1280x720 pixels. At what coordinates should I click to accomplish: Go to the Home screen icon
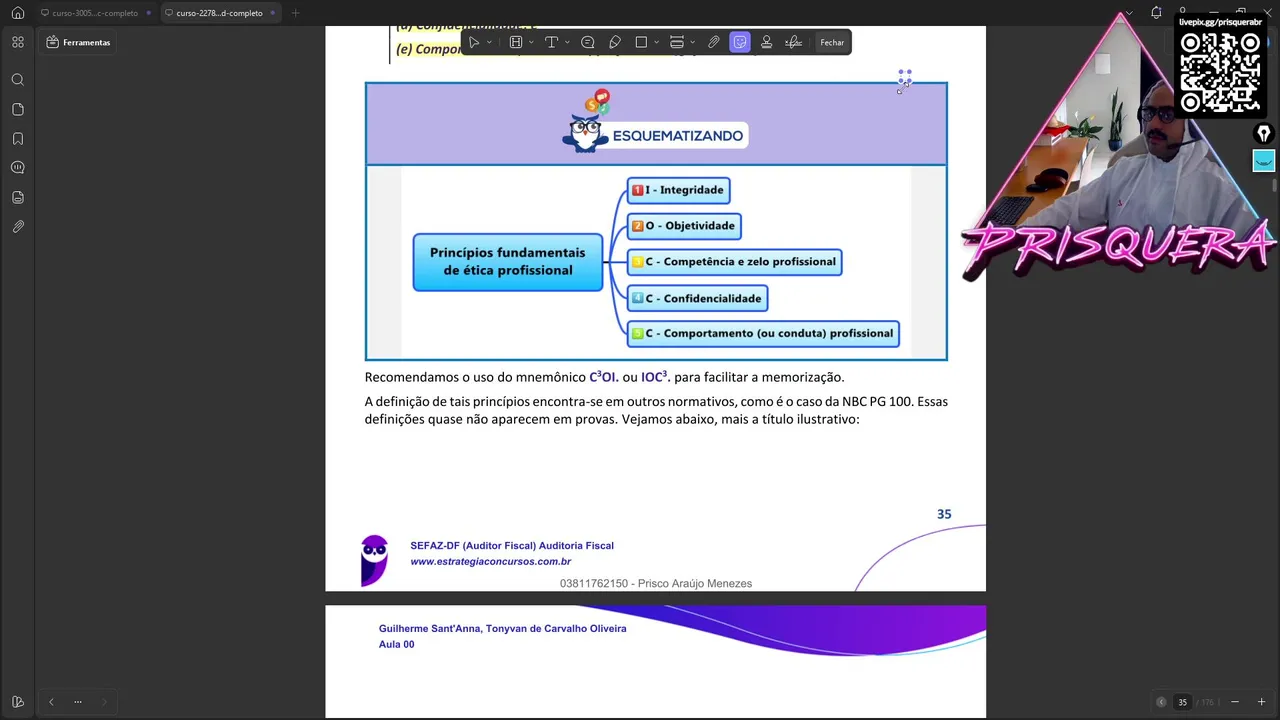[17, 13]
